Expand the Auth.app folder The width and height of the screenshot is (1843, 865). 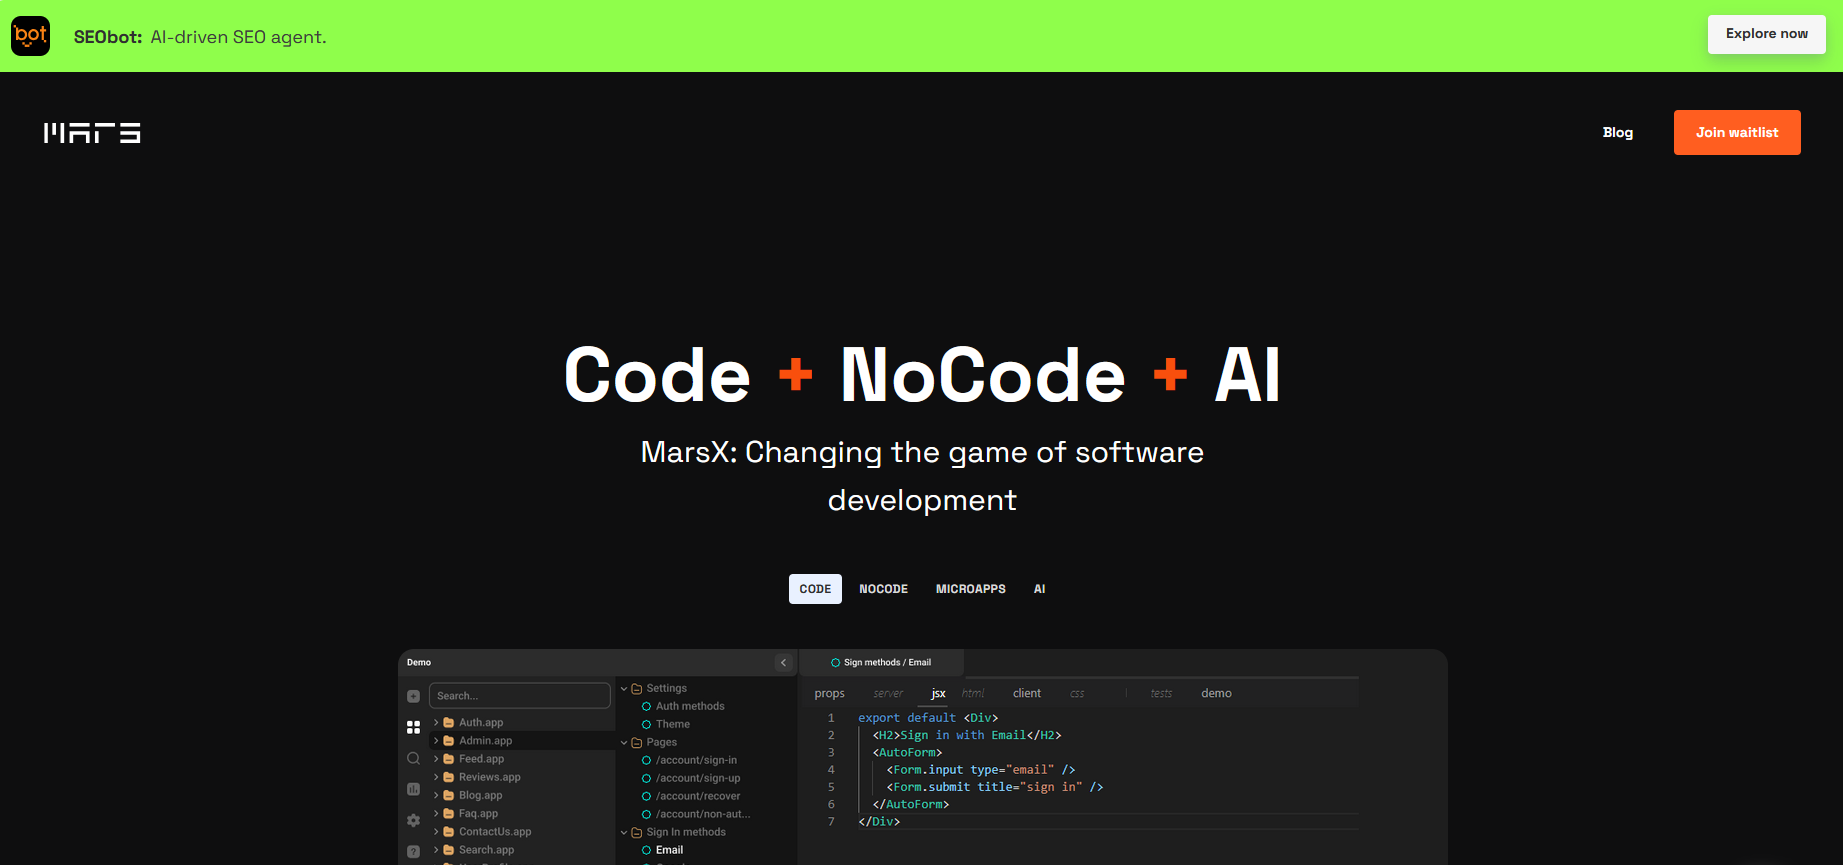pyautogui.click(x=437, y=722)
